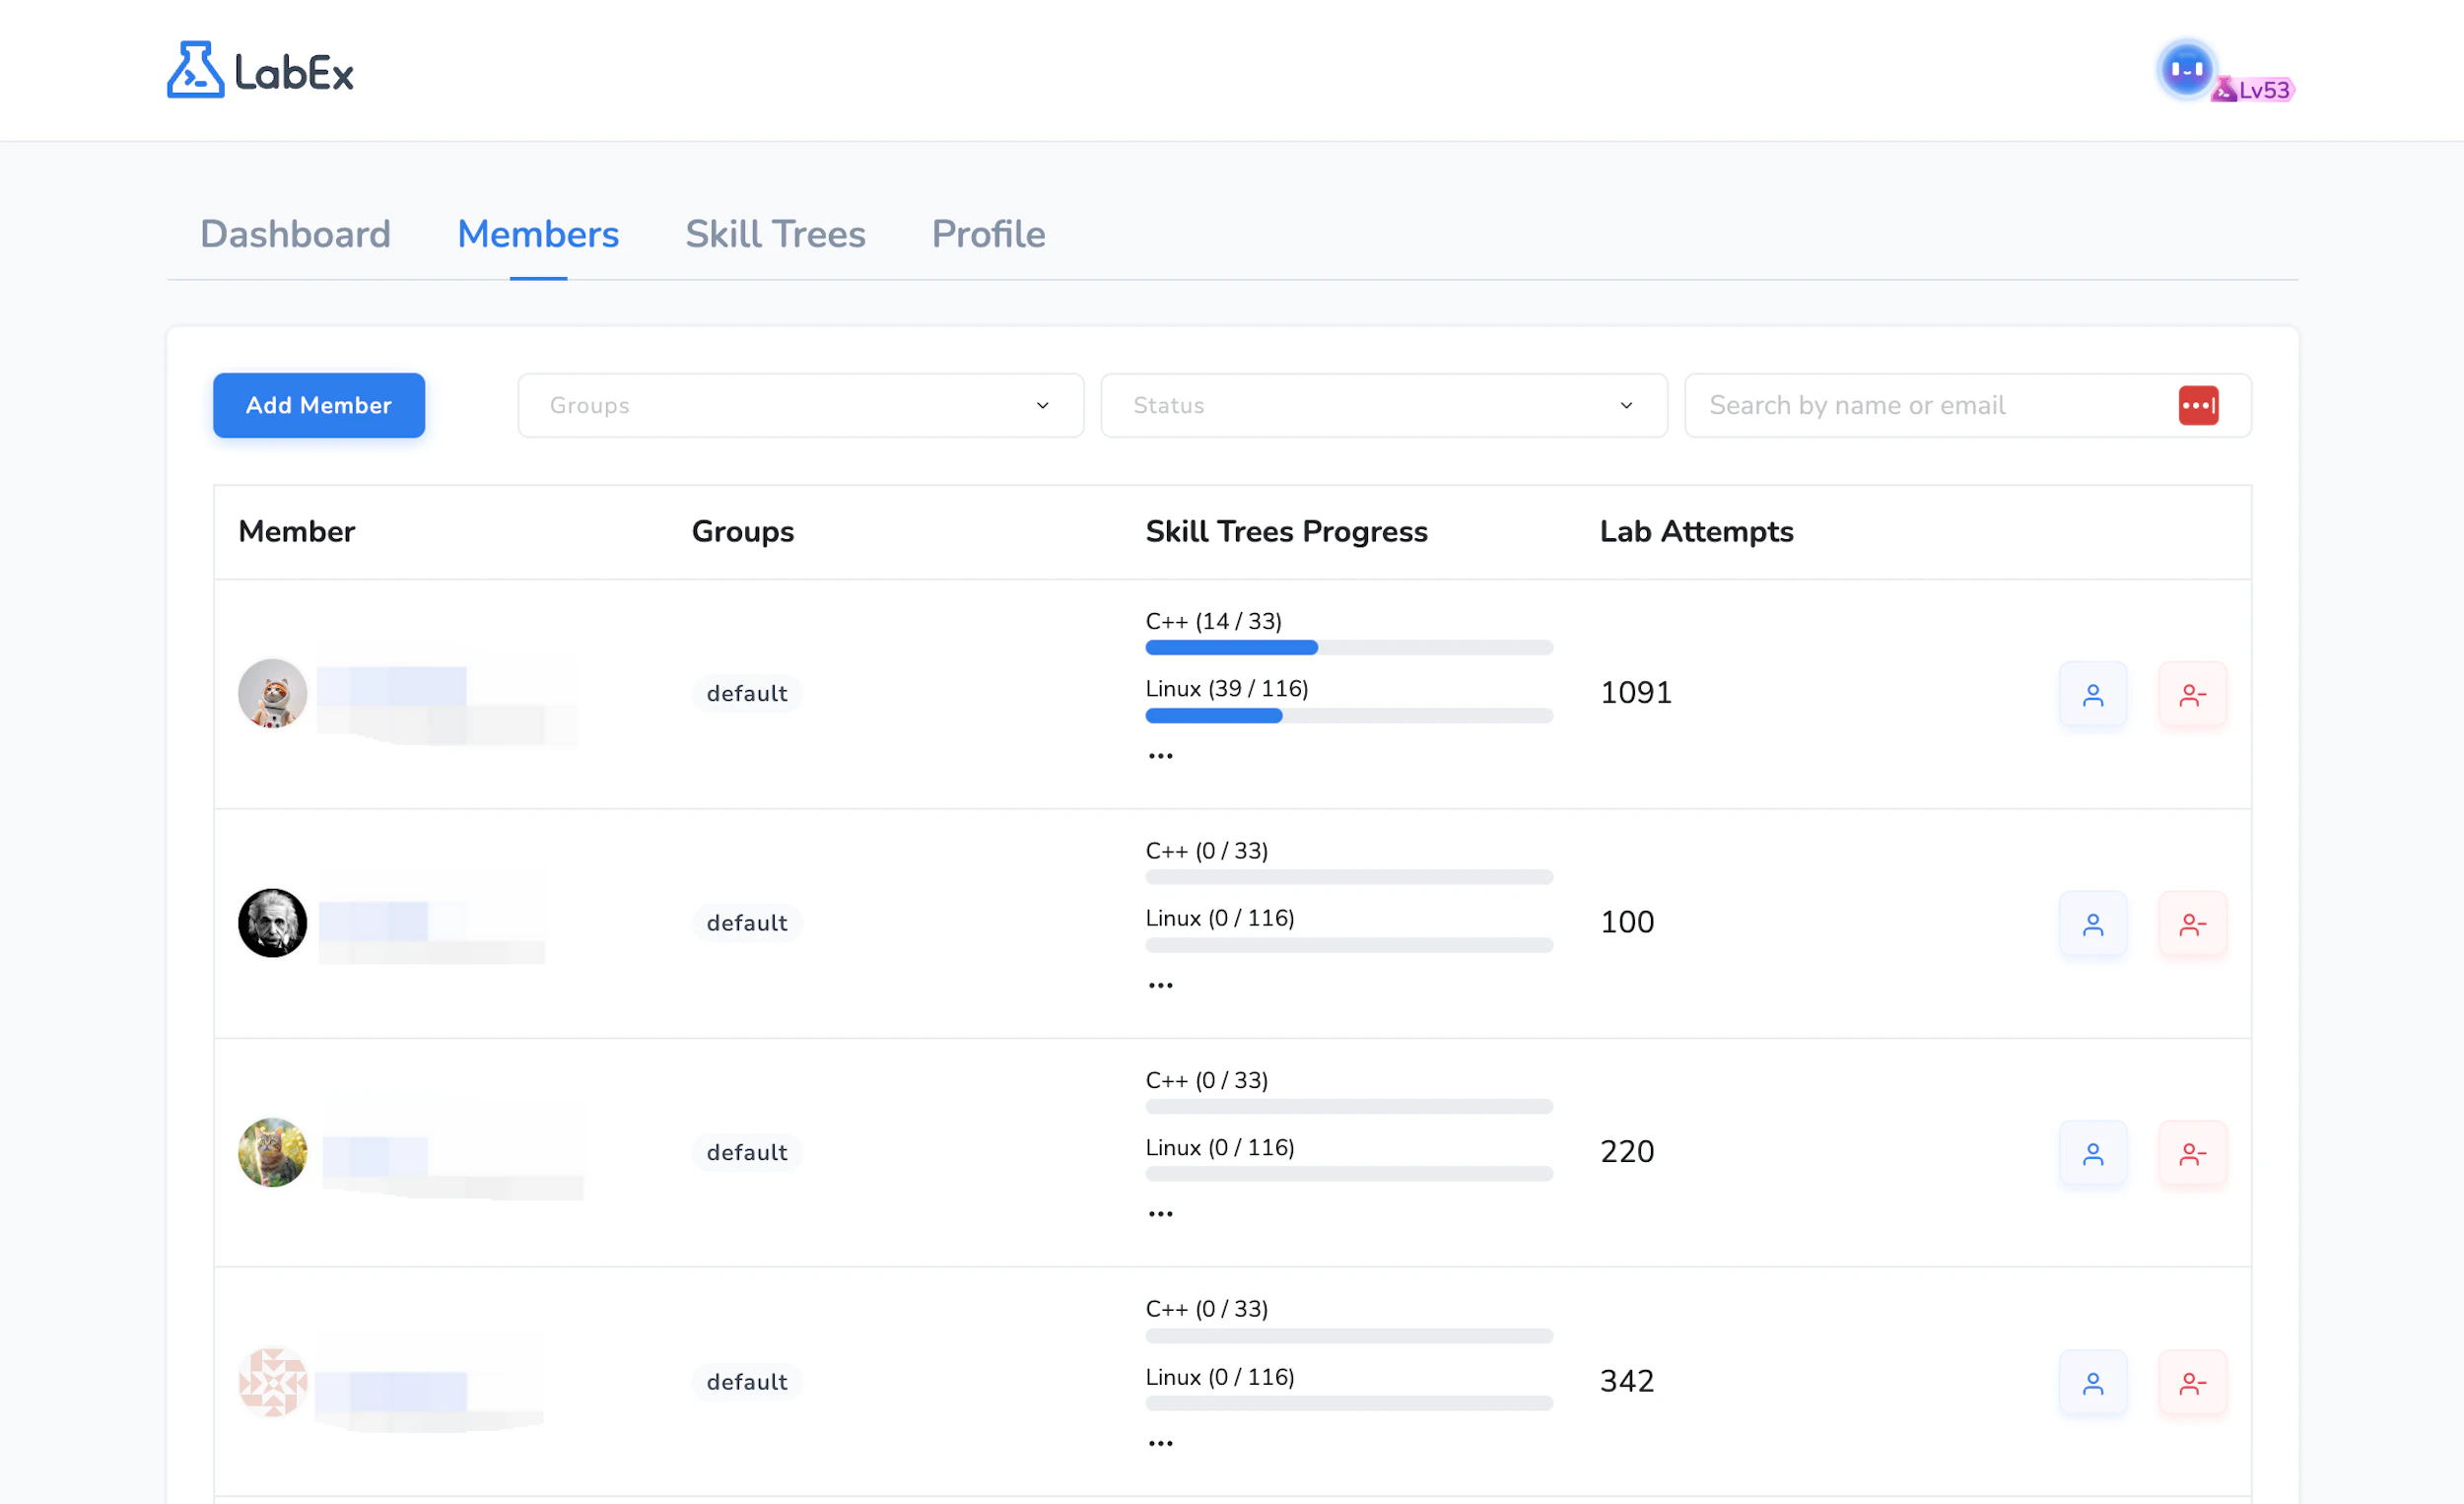
Task: Click the LabEx flask logo
Action: point(194,68)
